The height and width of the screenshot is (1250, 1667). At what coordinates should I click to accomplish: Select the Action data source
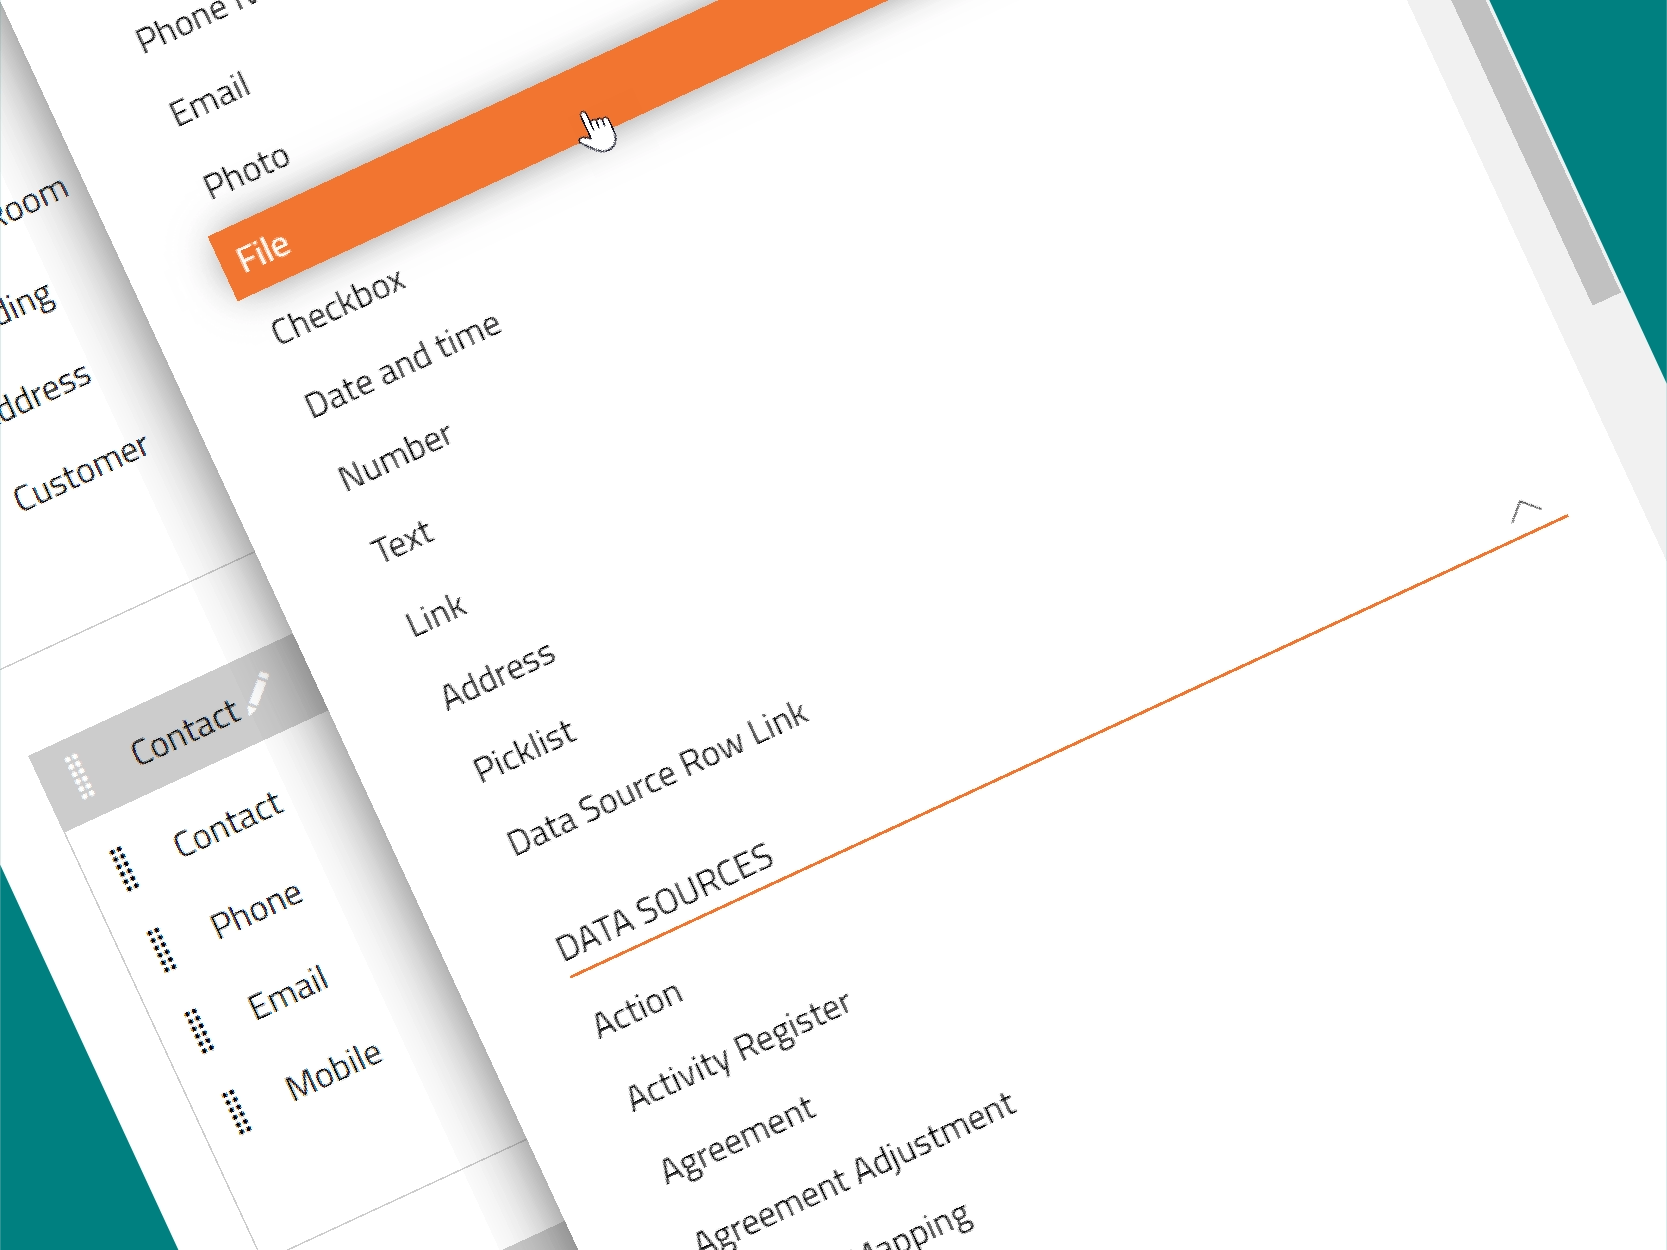click(x=638, y=1008)
